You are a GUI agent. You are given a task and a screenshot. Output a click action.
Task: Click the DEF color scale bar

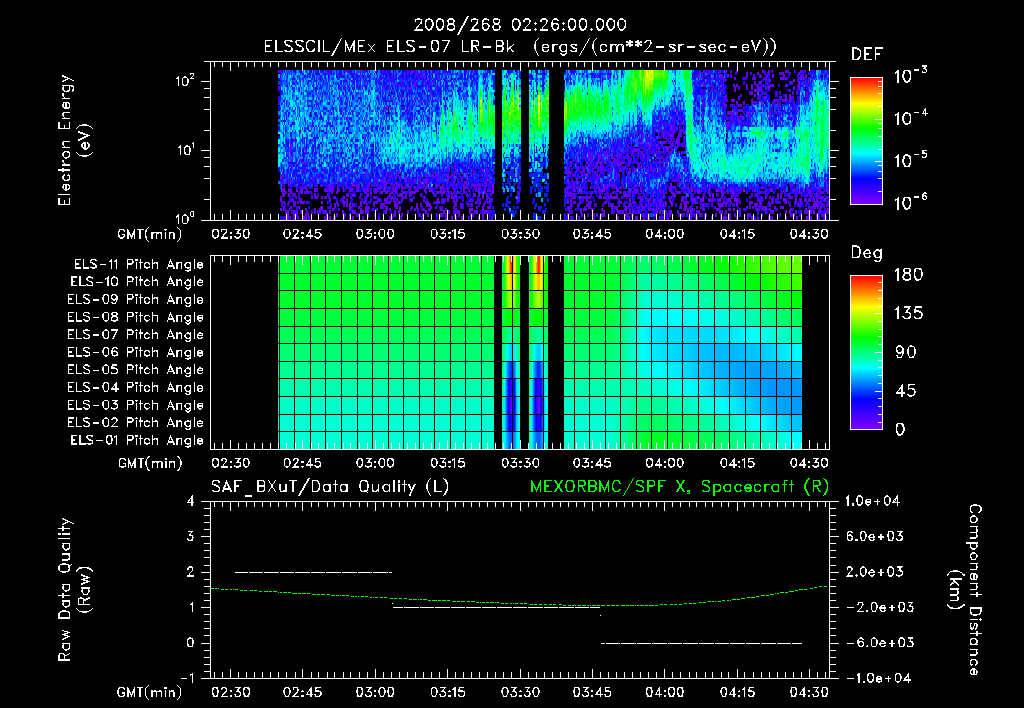click(866, 140)
